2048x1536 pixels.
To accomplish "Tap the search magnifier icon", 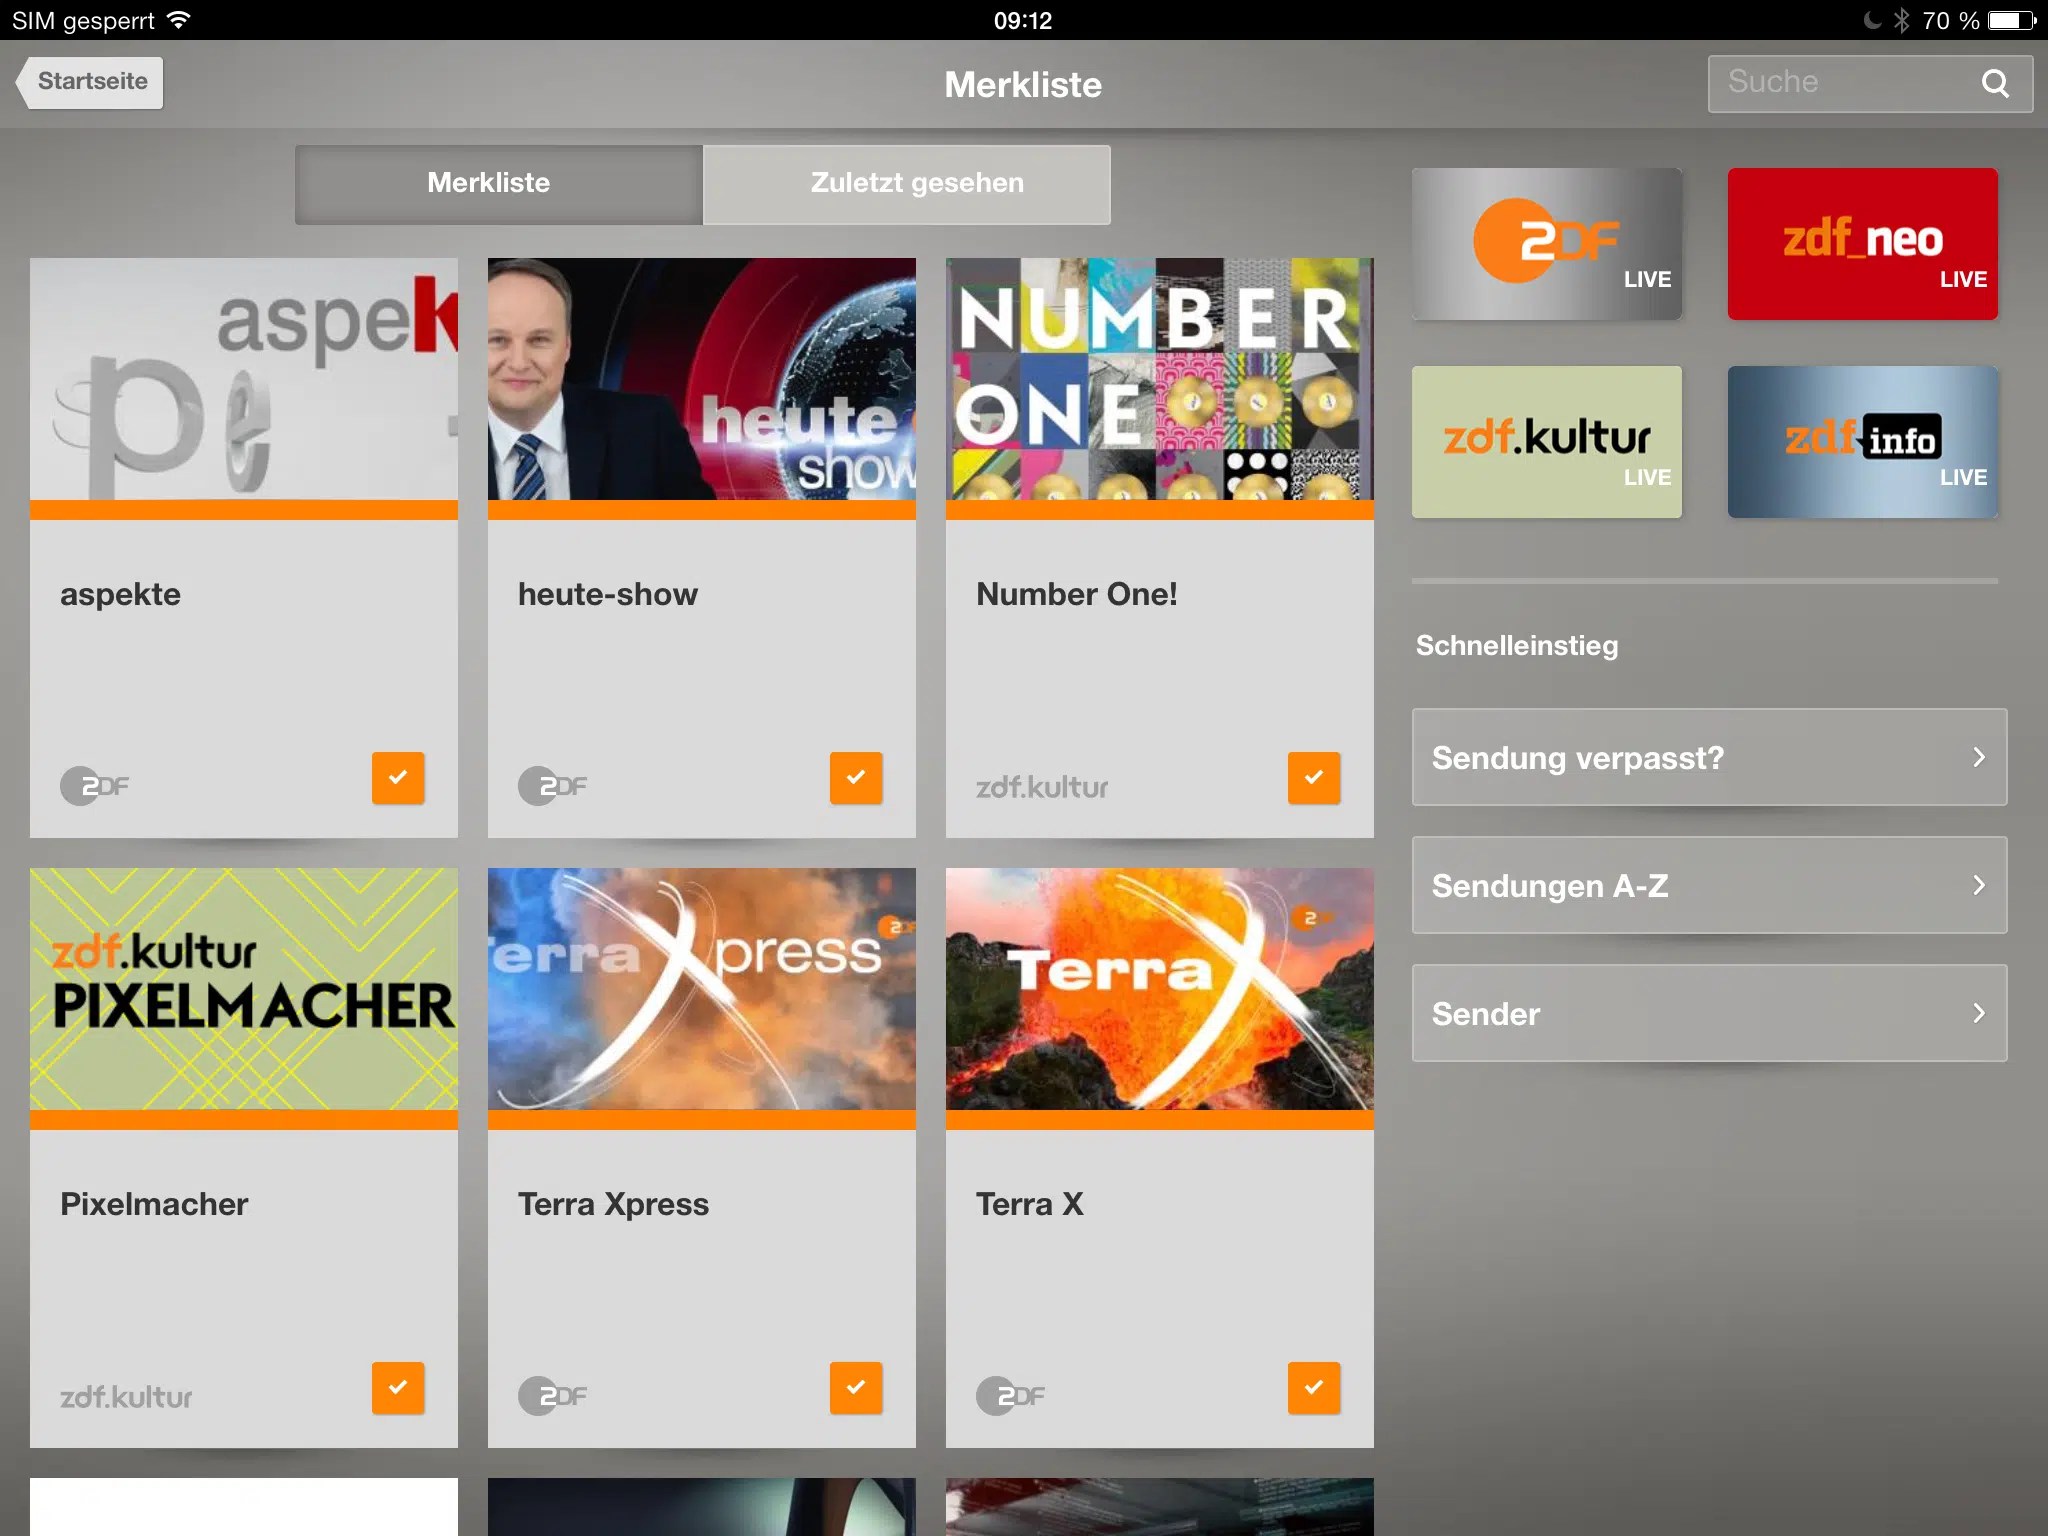I will pyautogui.click(x=1996, y=84).
